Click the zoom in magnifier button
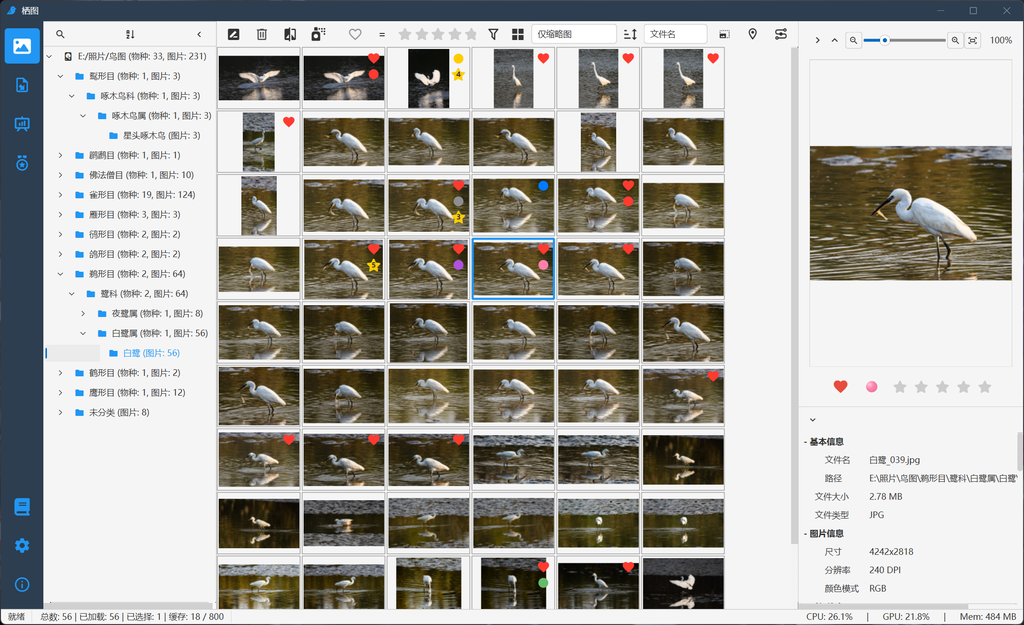 click(x=955, y=40)
